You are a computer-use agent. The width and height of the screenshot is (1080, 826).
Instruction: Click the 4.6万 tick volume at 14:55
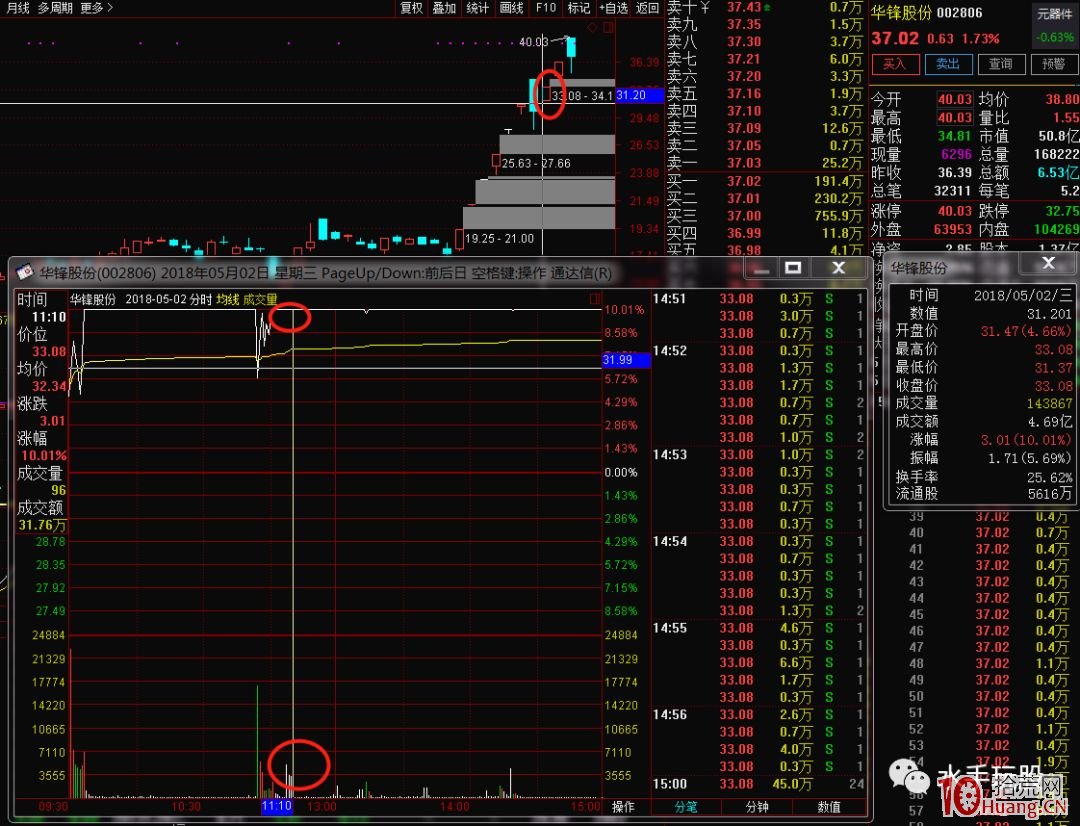(x=796, y=628)
